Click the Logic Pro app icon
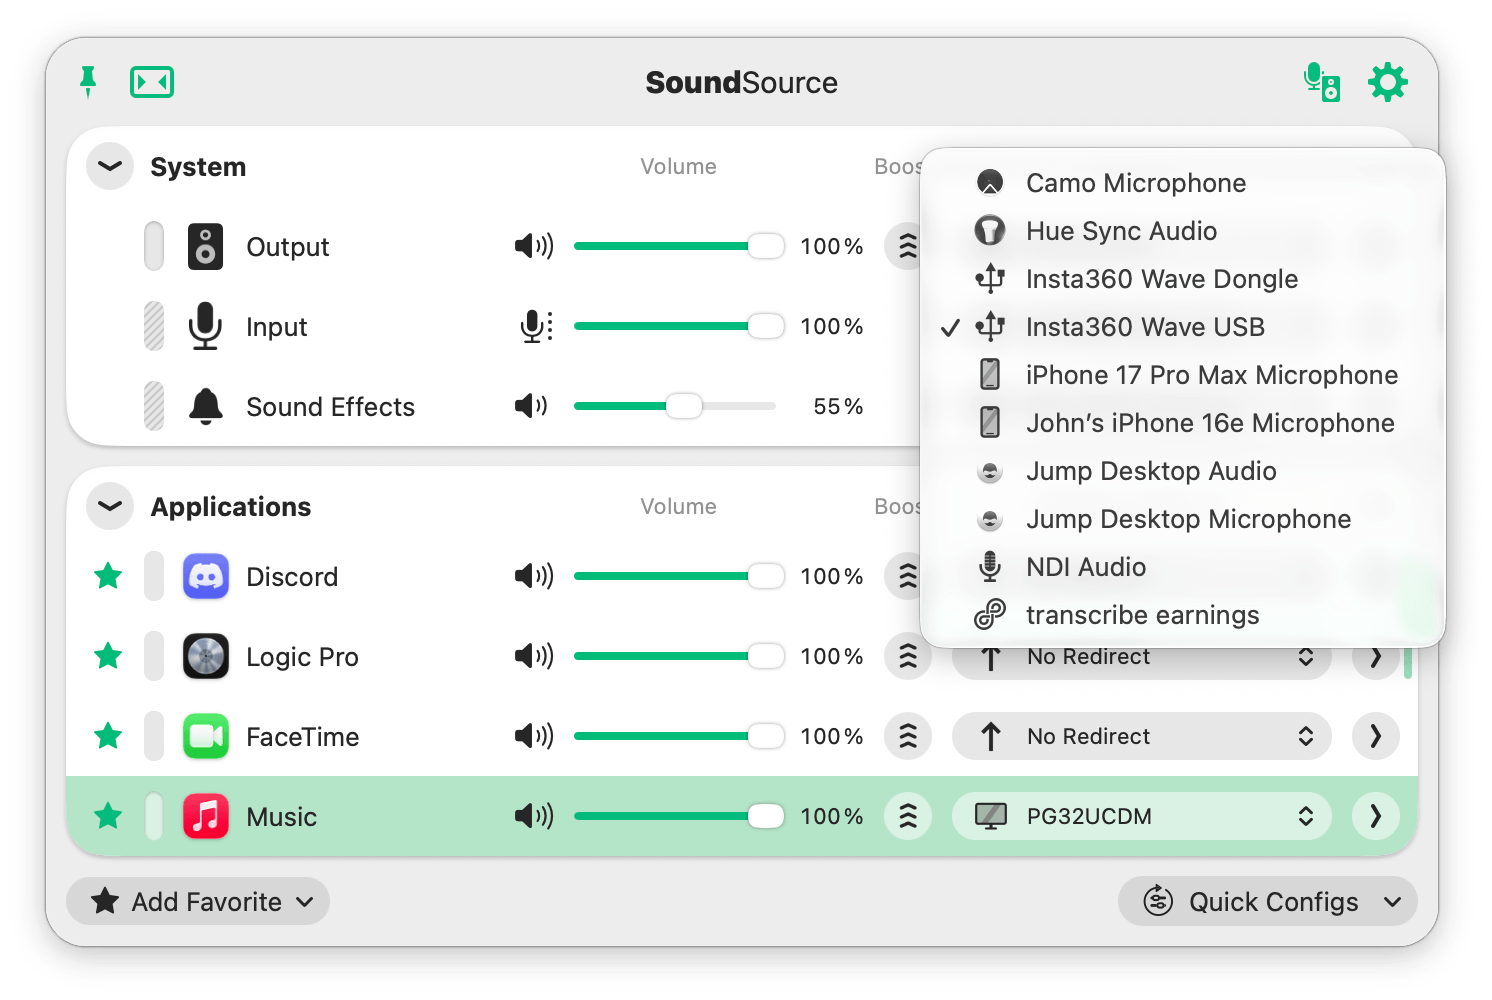This screenshot has width=1492, height=1000. pos(206,656)
